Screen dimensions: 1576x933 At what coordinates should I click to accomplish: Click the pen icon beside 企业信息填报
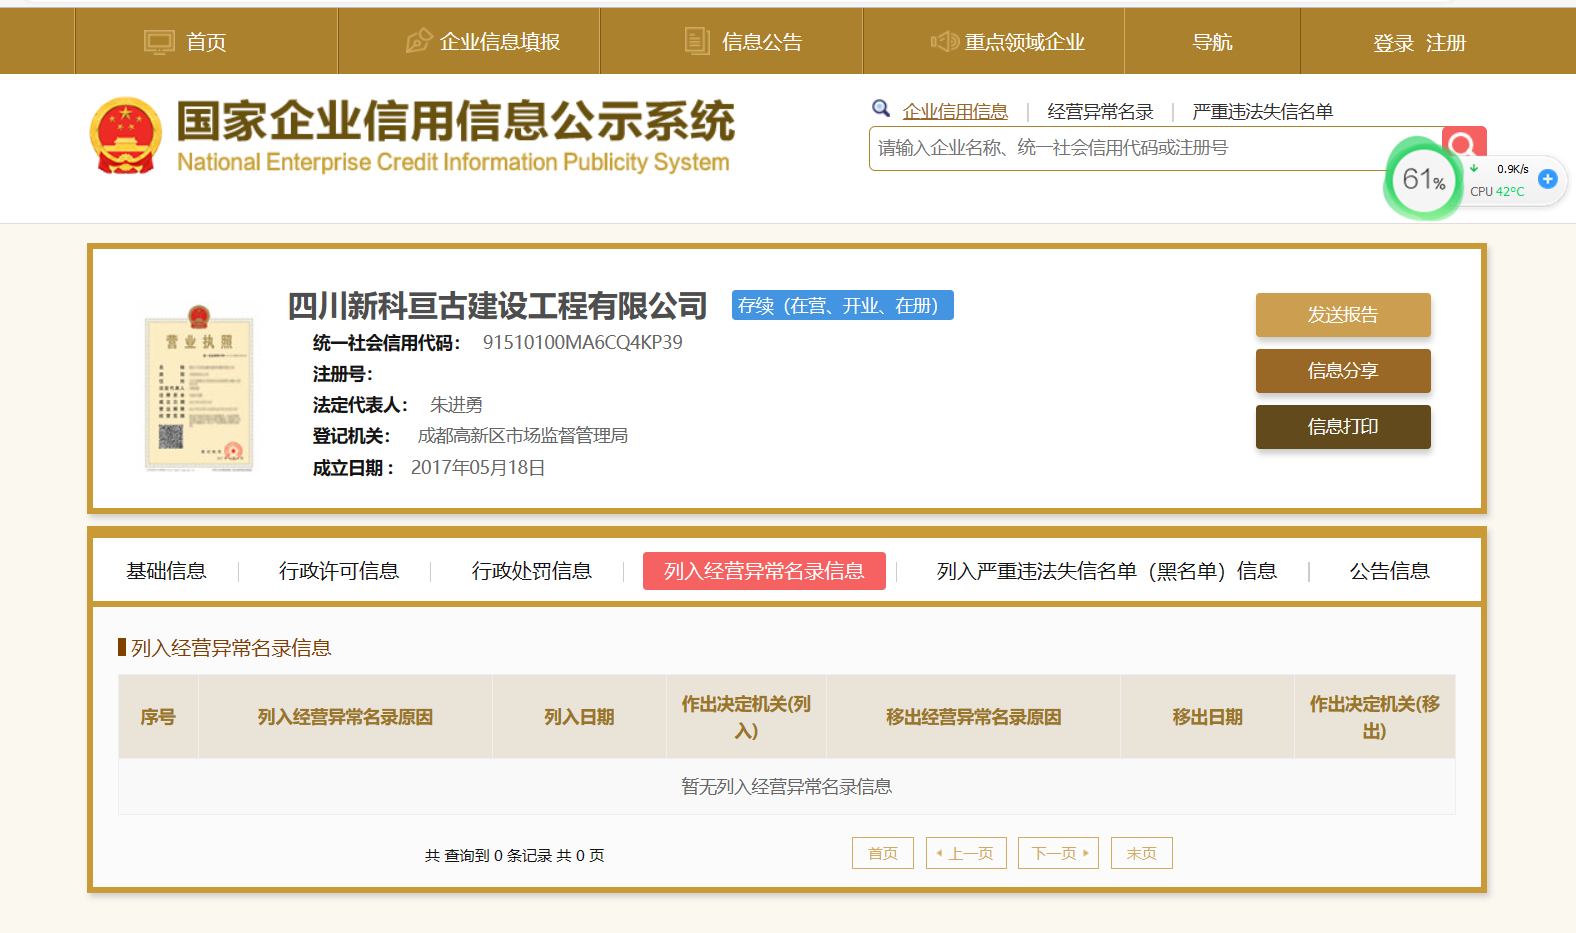pos(419,41)
